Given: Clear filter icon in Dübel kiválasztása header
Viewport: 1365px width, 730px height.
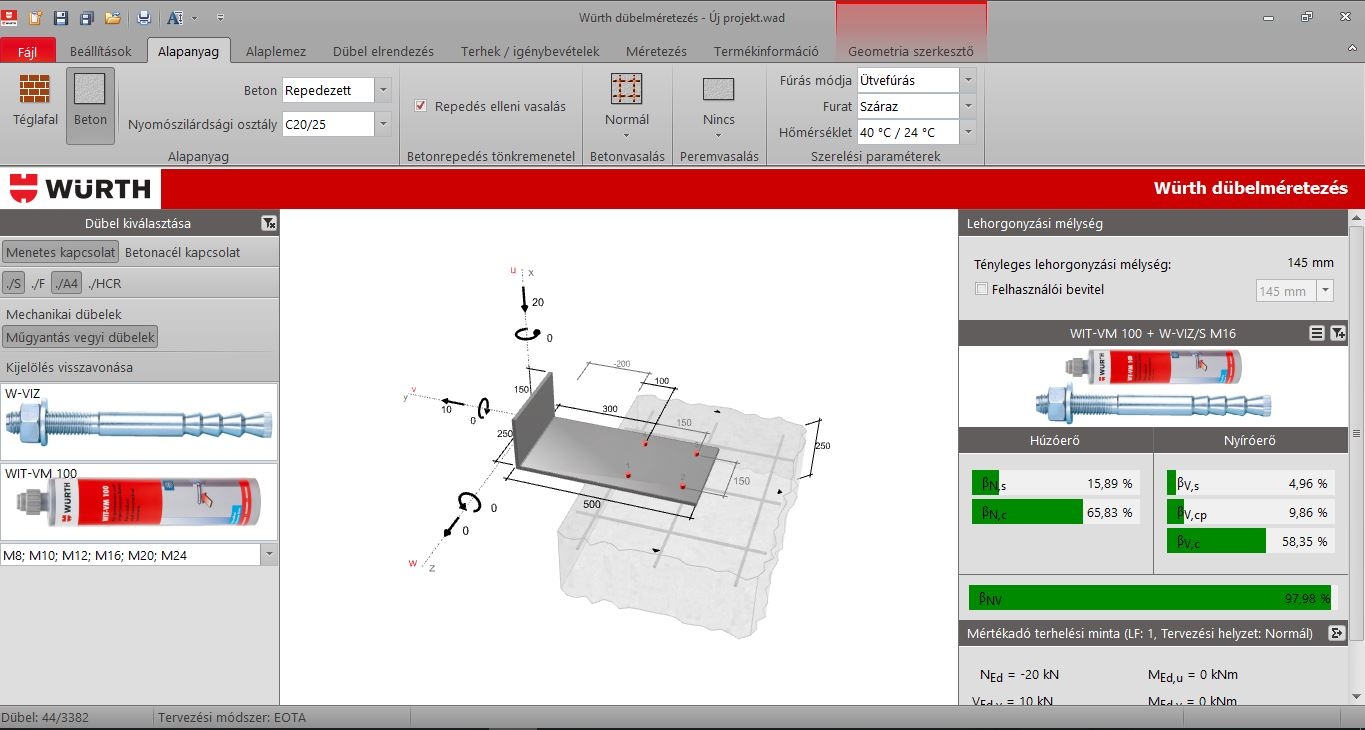Looking at the screenshot, I should (x=268, y=223).
